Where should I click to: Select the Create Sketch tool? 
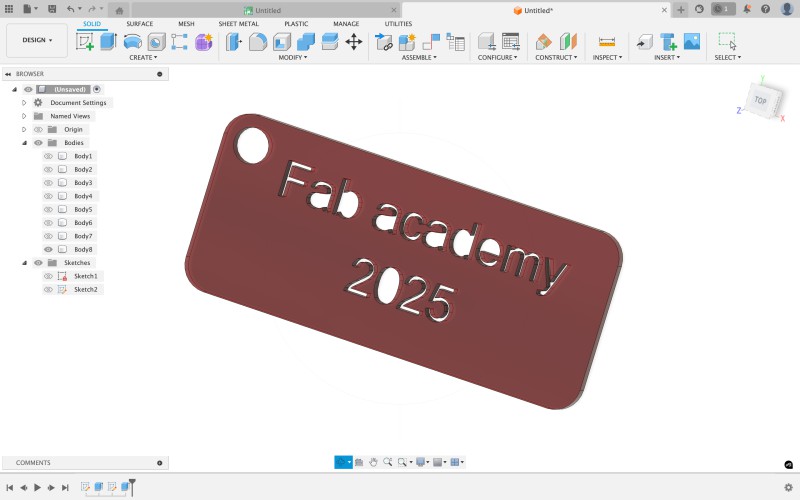pyautogui.click(x=85, y=41)
